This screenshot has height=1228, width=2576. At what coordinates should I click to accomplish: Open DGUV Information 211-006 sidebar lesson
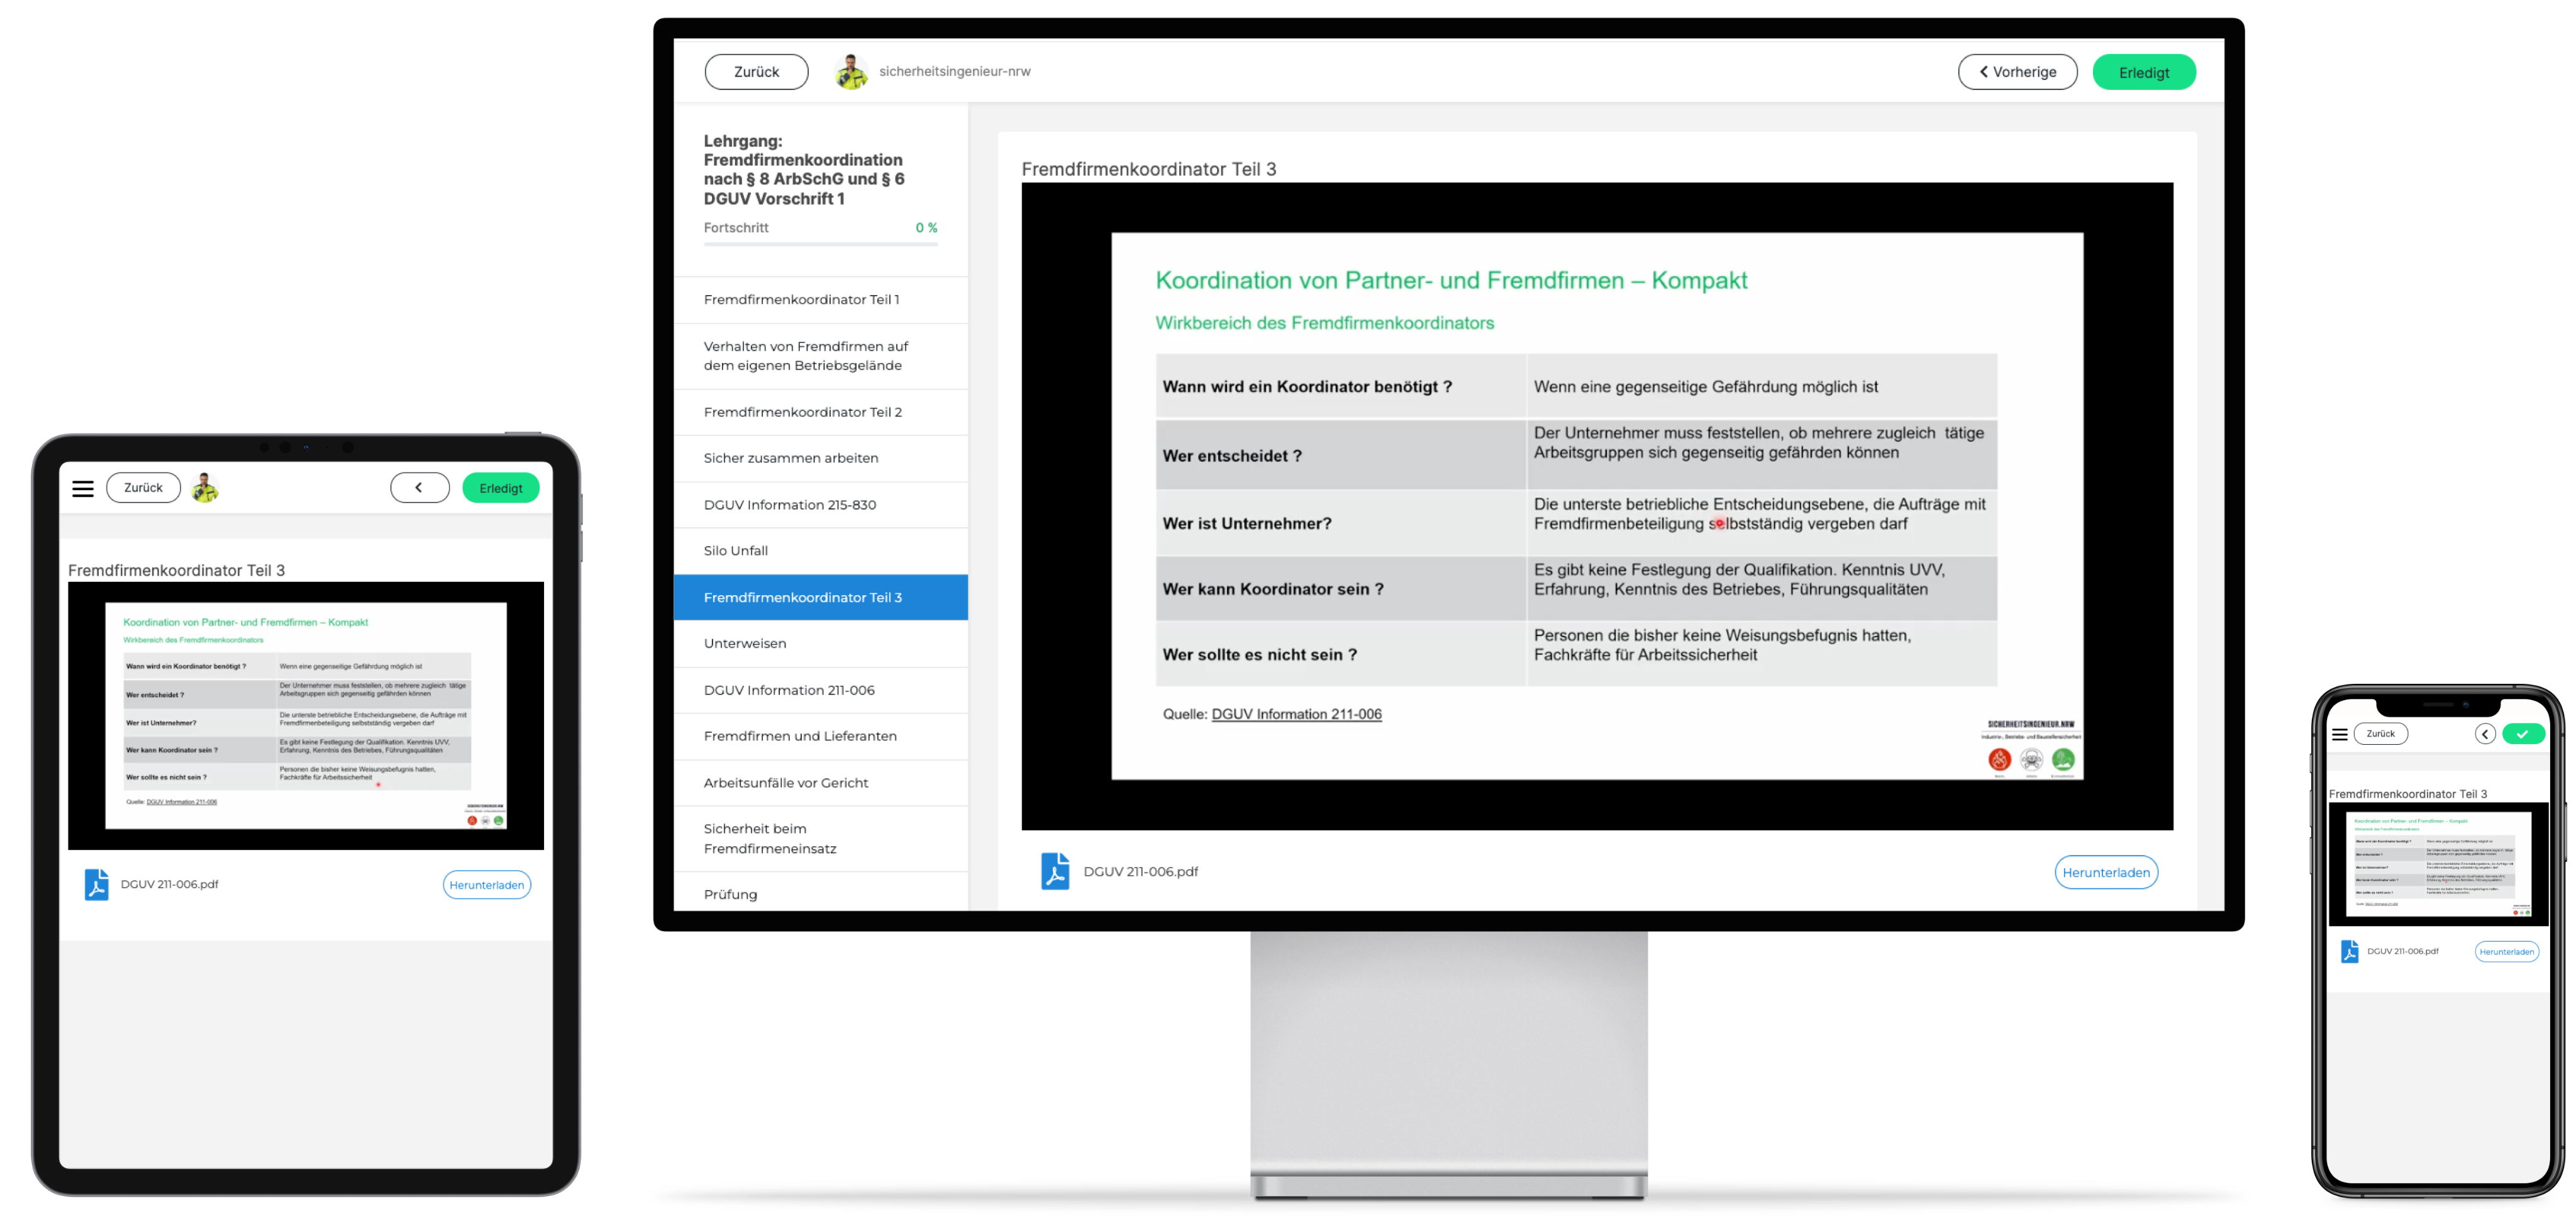tap(820, 690)
